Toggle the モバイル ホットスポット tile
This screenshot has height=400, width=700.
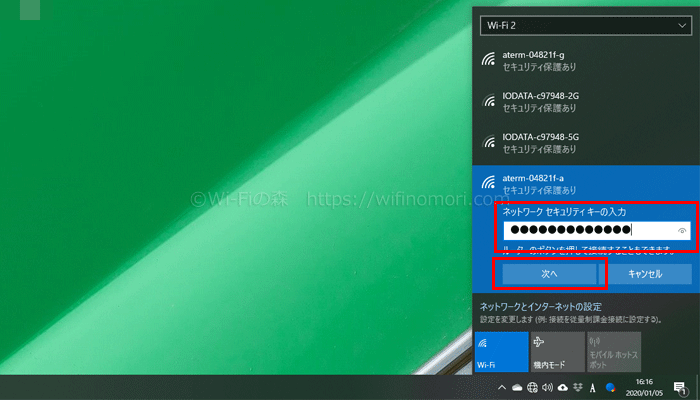click(614, 352)
